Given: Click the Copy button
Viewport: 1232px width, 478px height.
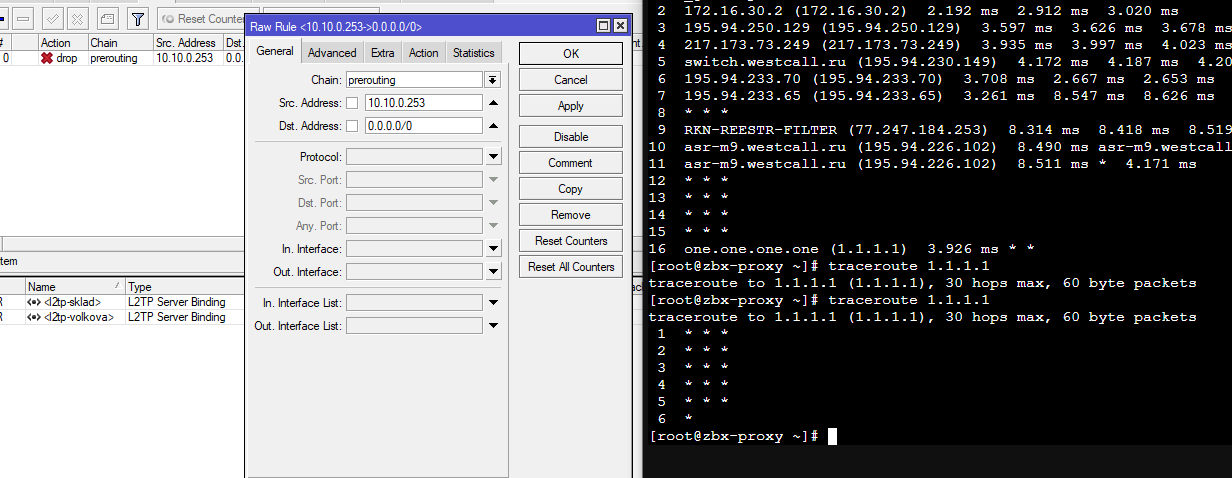Looking at the screenshot, I should (570, 189).
